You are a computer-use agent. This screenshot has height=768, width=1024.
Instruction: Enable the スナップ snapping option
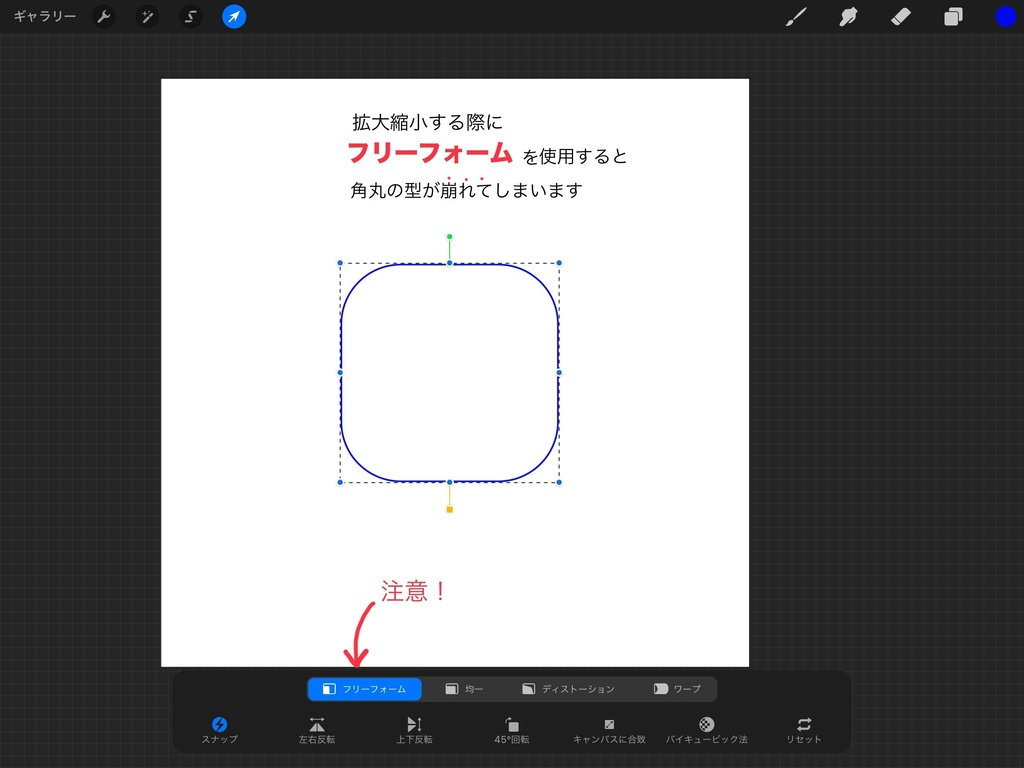point(220,729)
